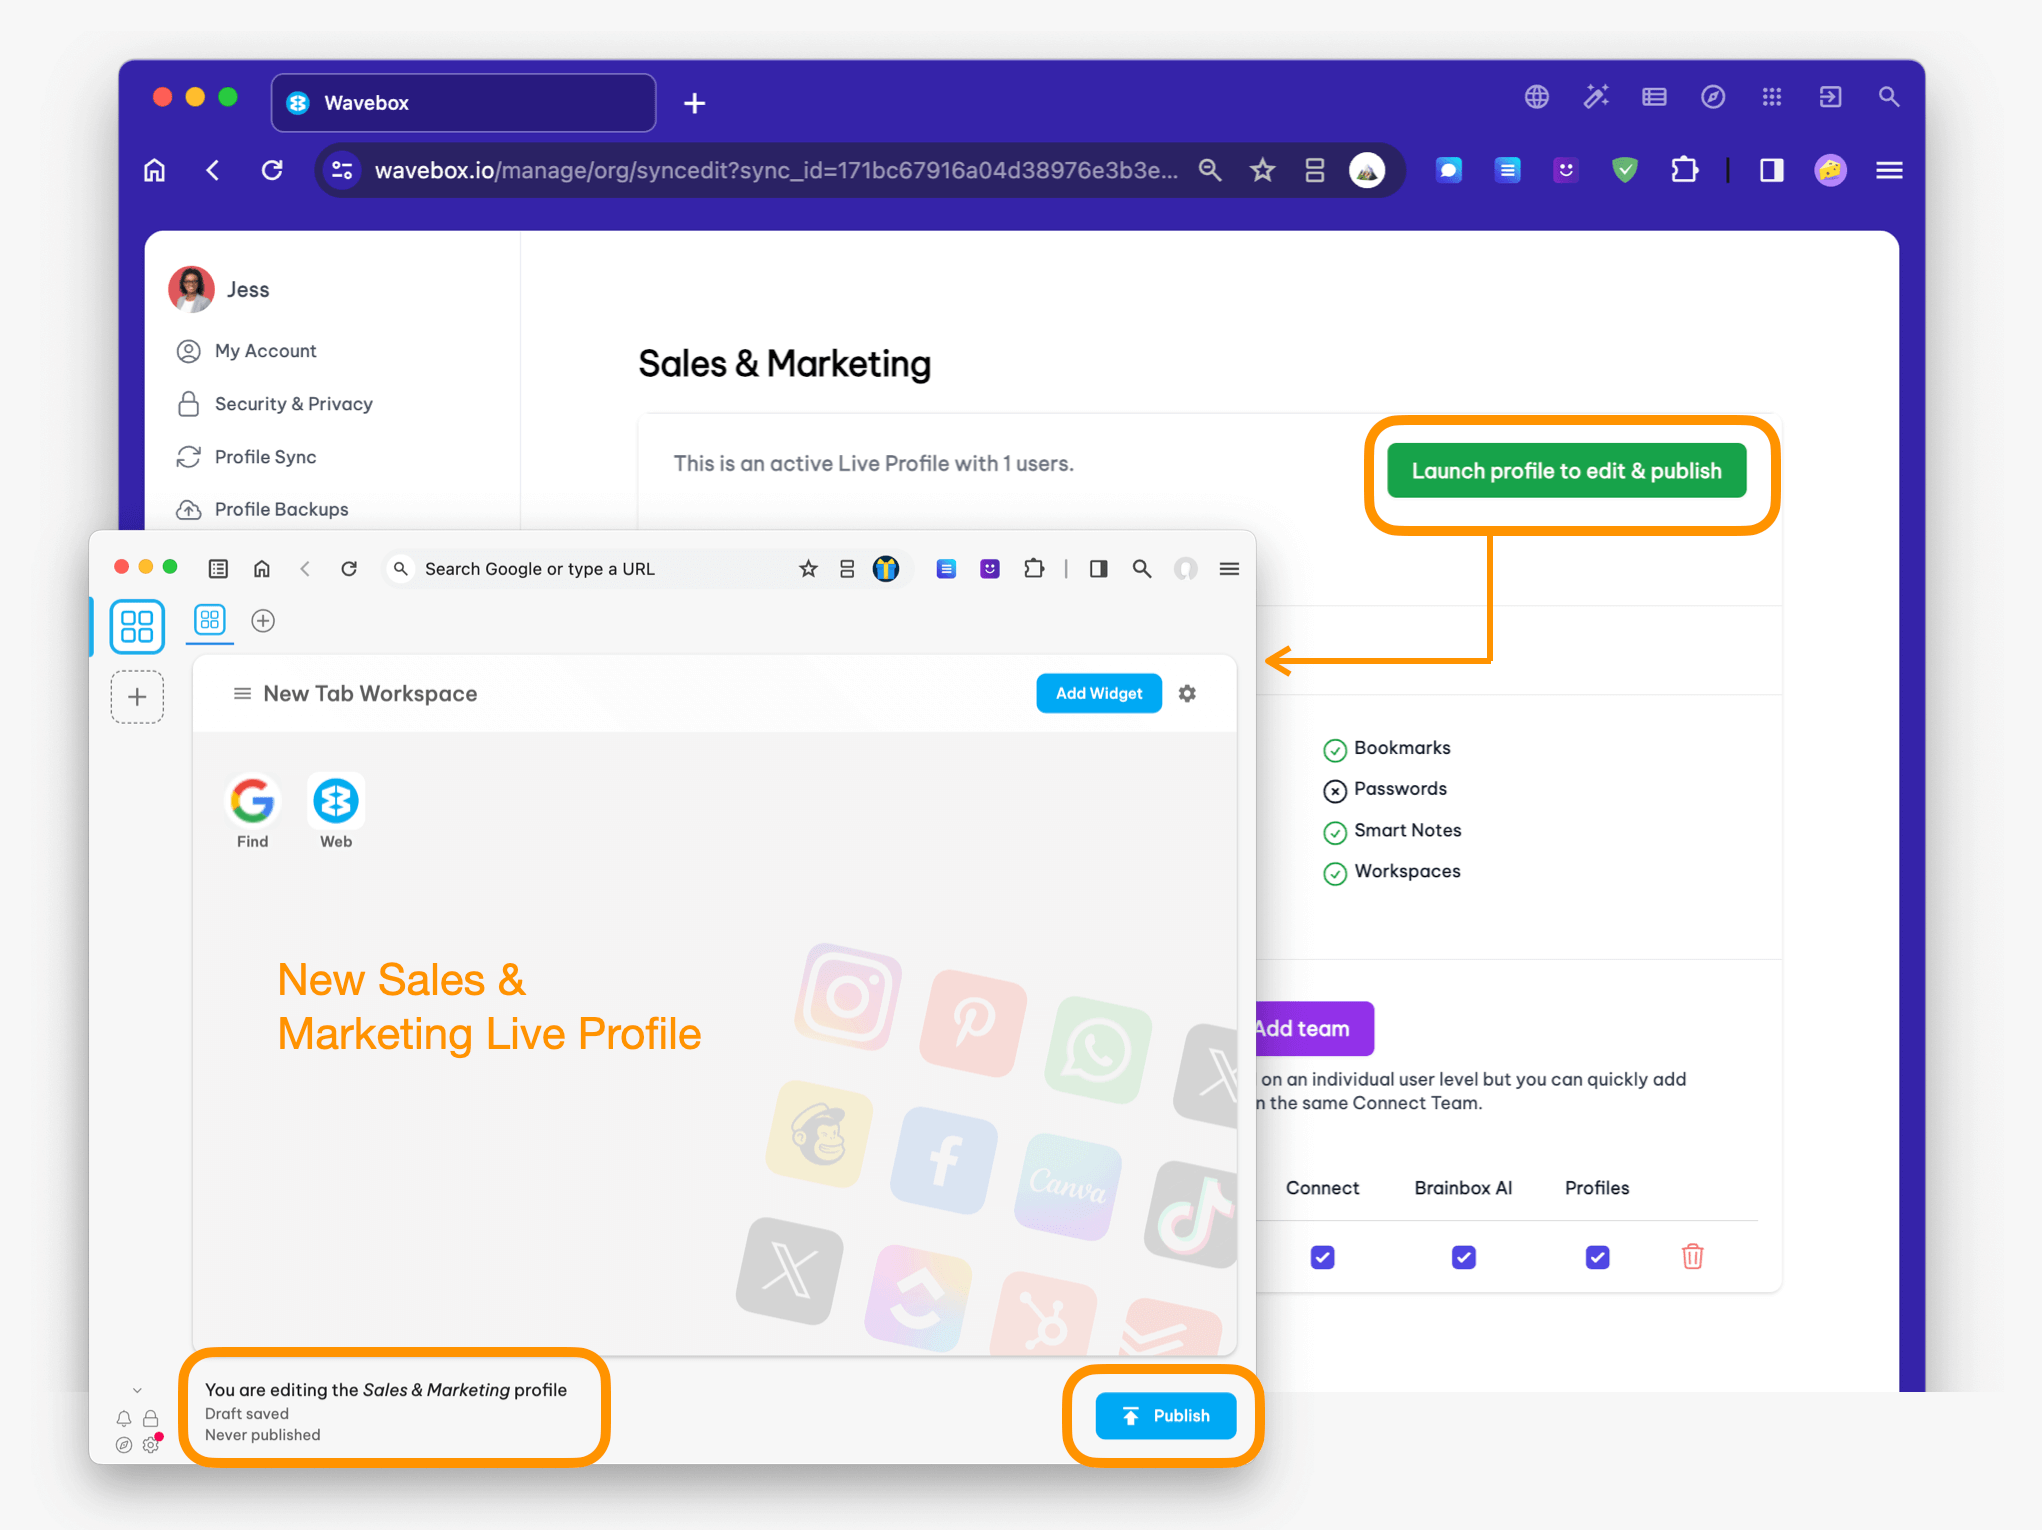Viewport: 2042px width, 1530px height.
Task: Expand the New Tab Workspace hamburger menu
Action: [241, 693]
